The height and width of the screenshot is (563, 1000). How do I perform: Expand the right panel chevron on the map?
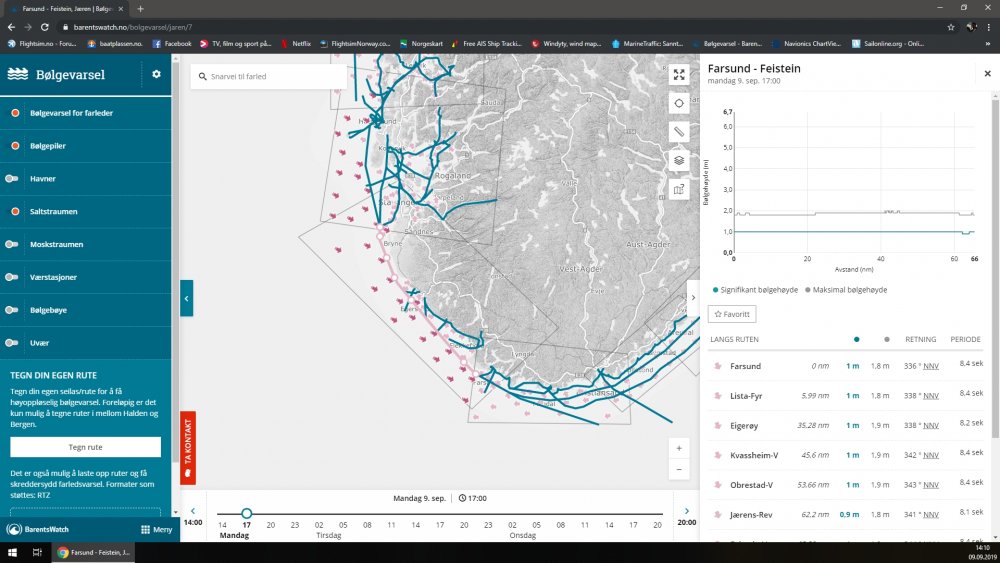(693, 298)
